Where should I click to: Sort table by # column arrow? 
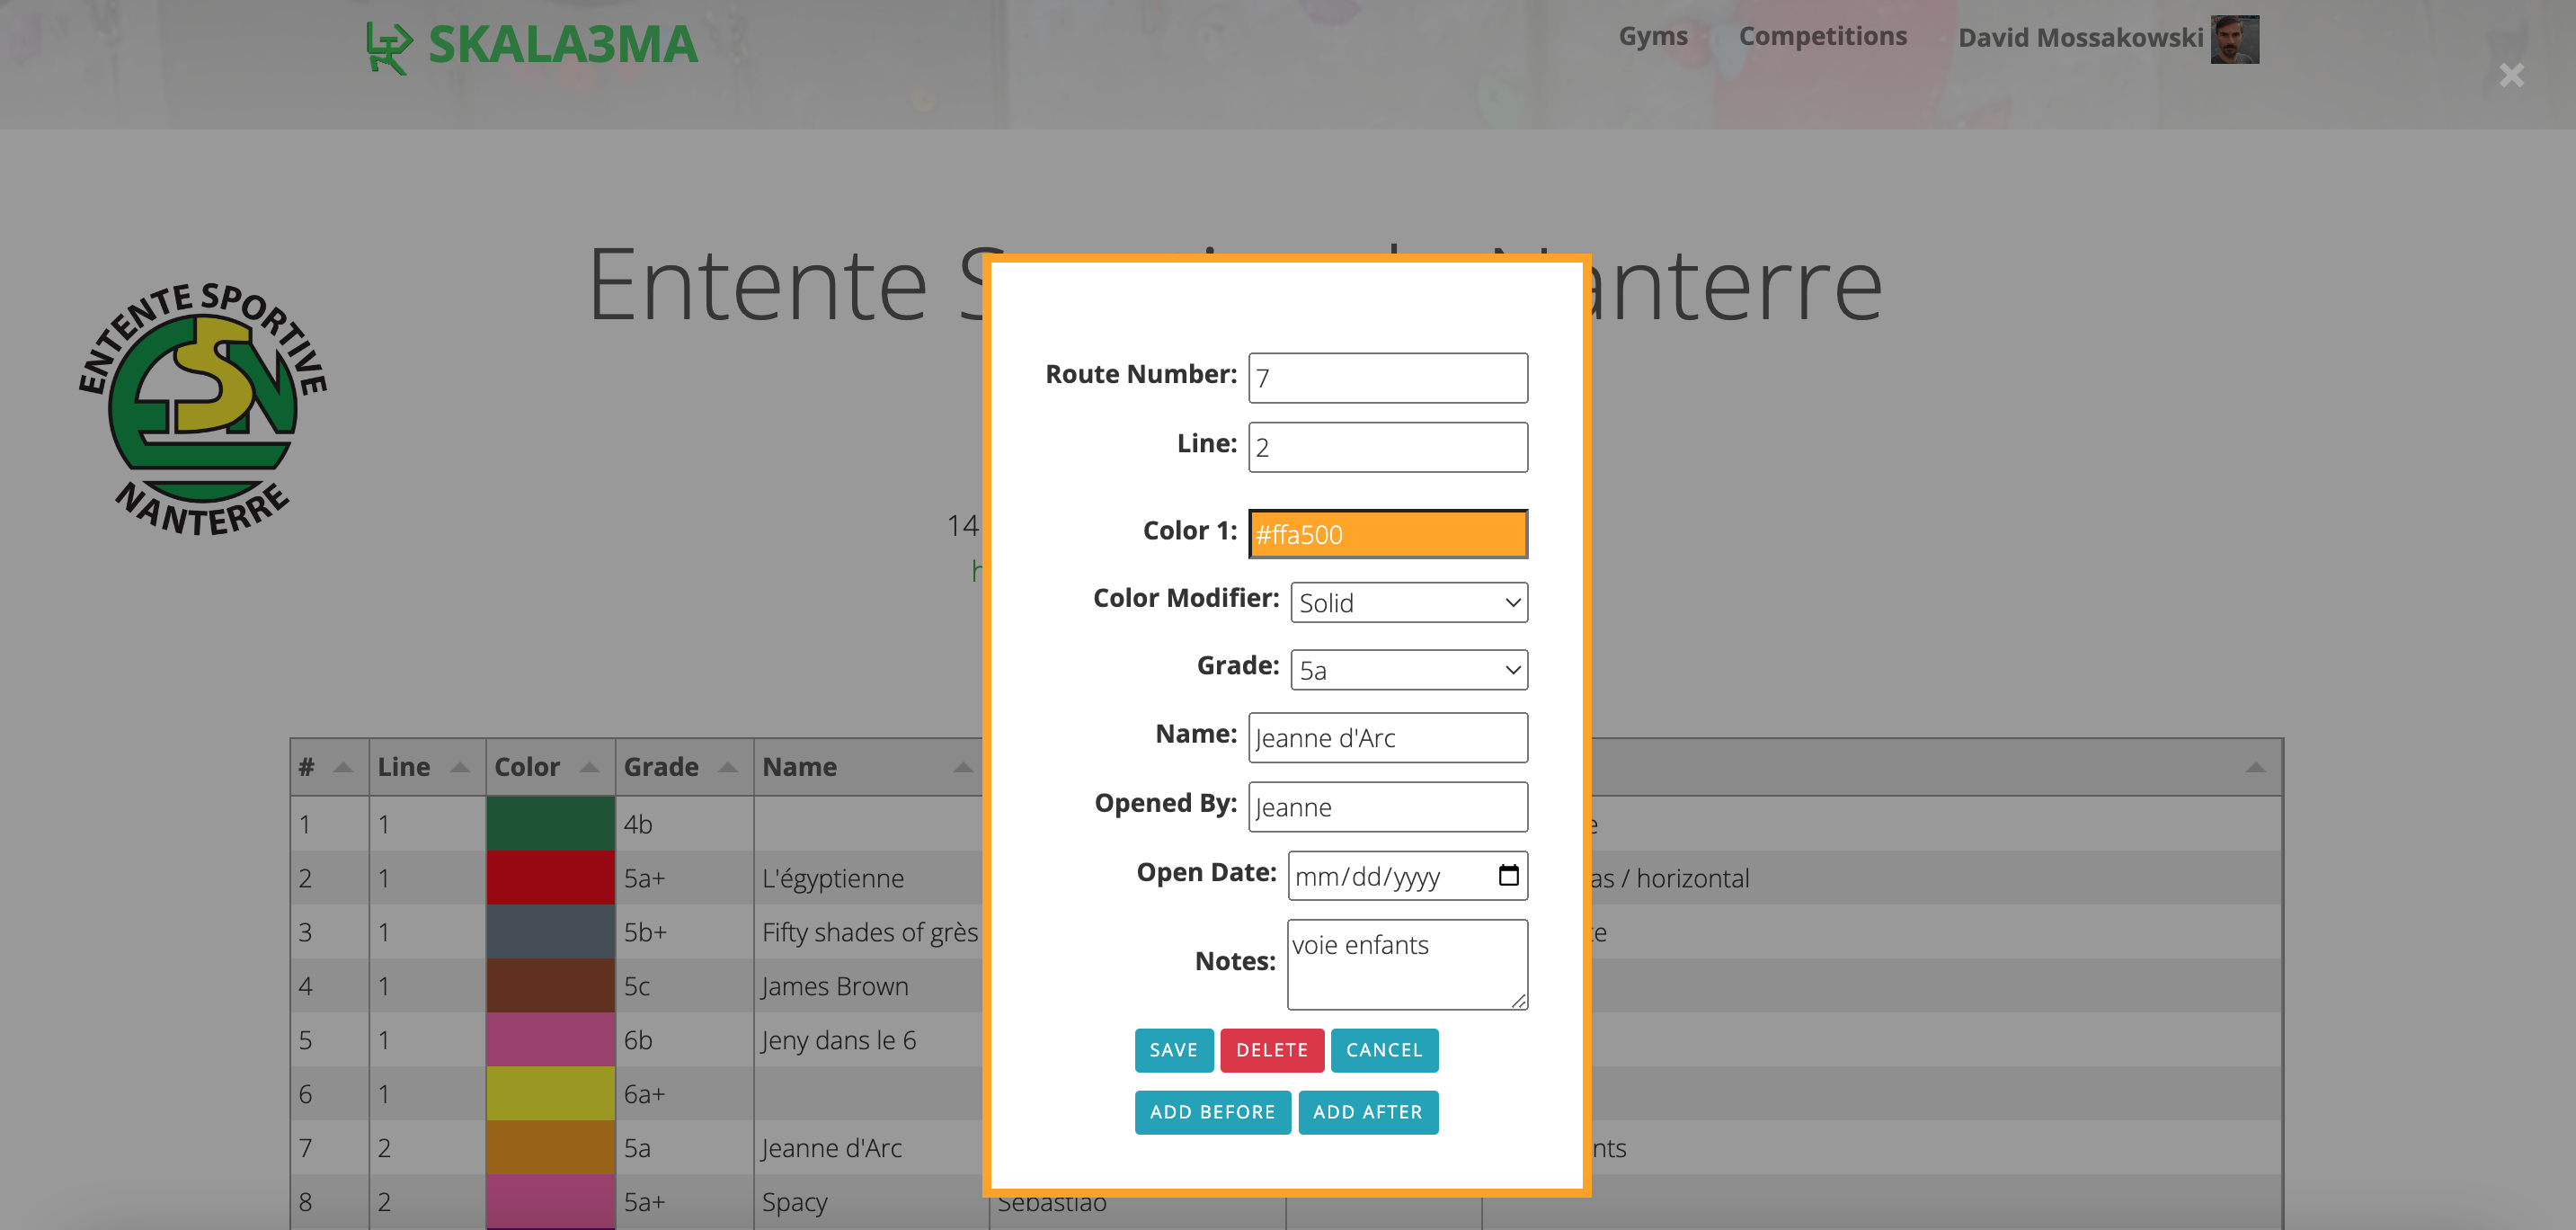342,767
